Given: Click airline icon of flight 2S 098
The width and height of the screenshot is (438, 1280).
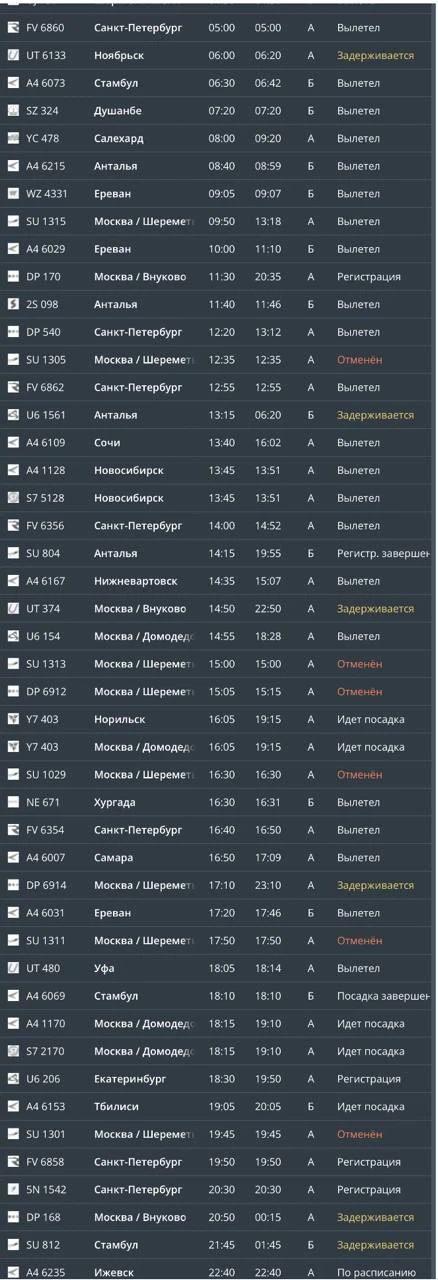Looking at the screenshot, I should click(13, 304).
